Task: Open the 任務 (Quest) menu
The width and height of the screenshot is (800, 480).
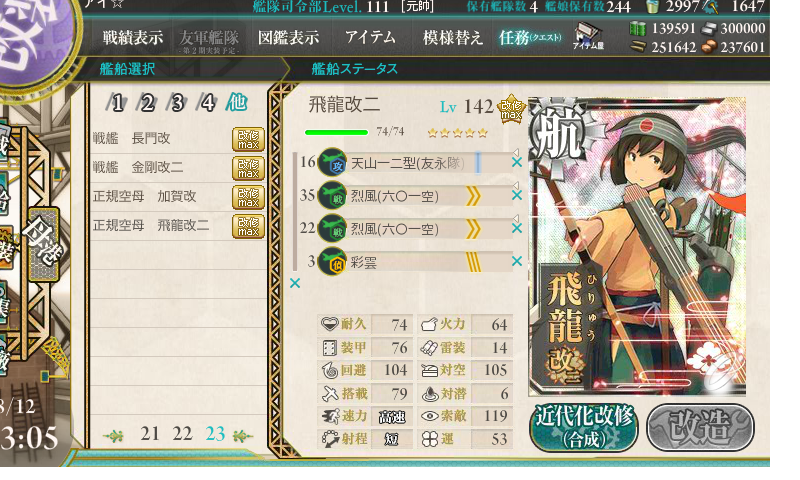Action: pyautogui.click(x=530, y=37)
